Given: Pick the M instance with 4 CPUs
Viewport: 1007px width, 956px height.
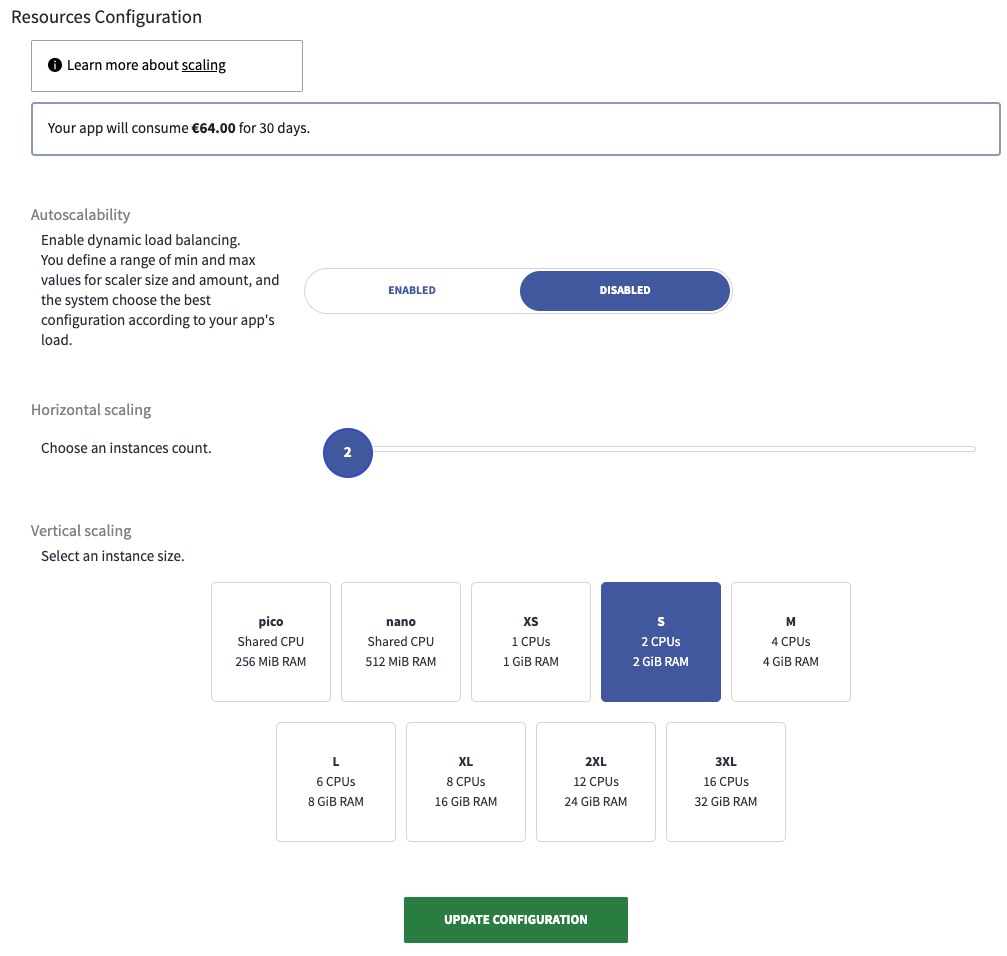Looking at the screenshot, I should coord(791,642).
